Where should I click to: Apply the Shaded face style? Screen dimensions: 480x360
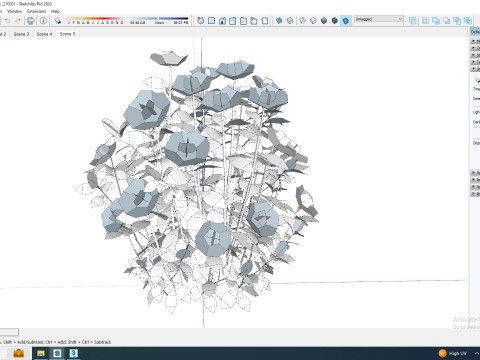click(324, 21)
